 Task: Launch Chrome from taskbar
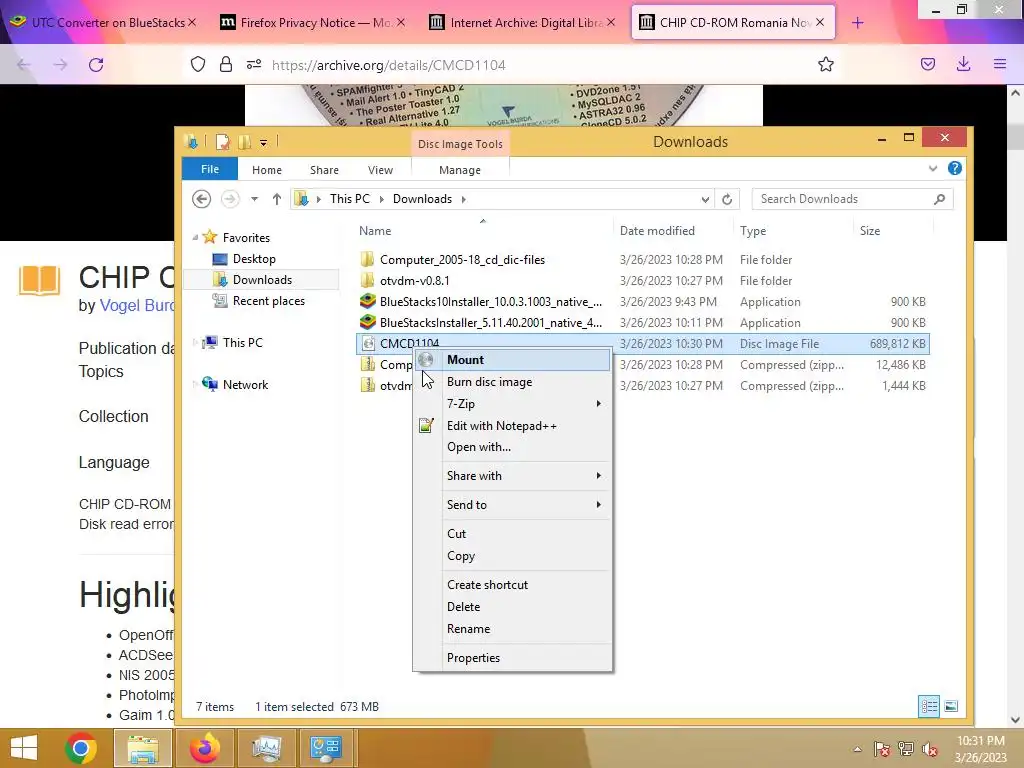click(x=81, y=748)
